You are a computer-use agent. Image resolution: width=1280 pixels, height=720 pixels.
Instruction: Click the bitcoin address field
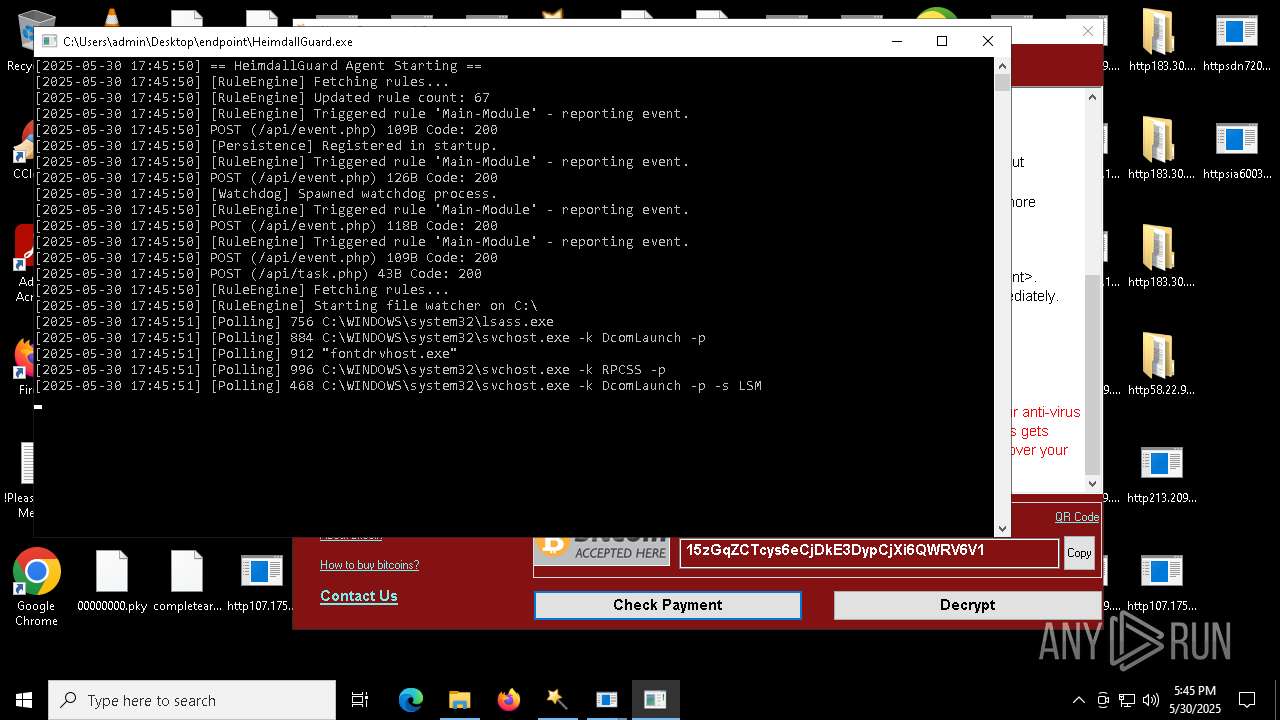tap(869, 553)
